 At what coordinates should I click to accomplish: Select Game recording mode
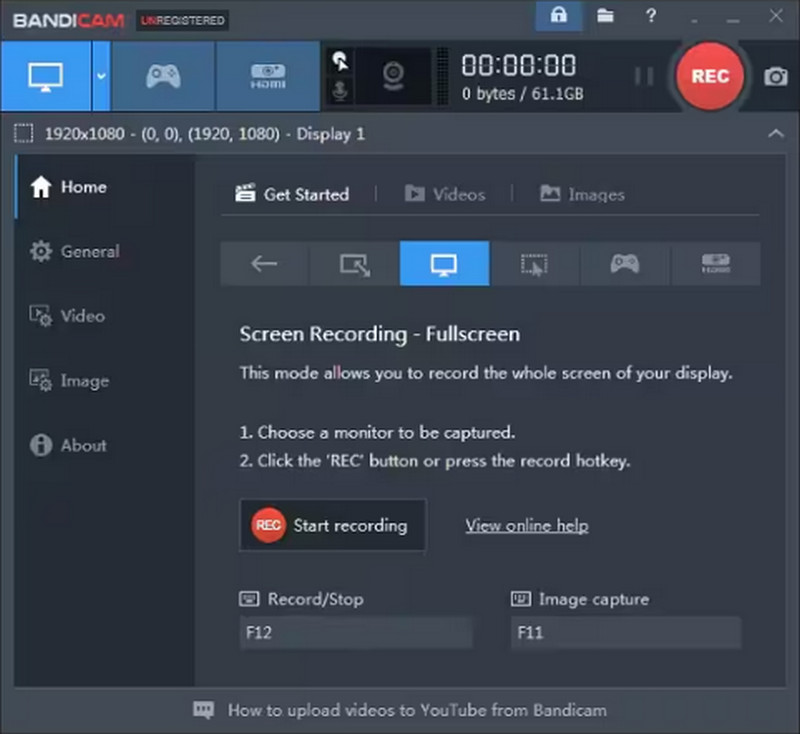click(162, 76)
